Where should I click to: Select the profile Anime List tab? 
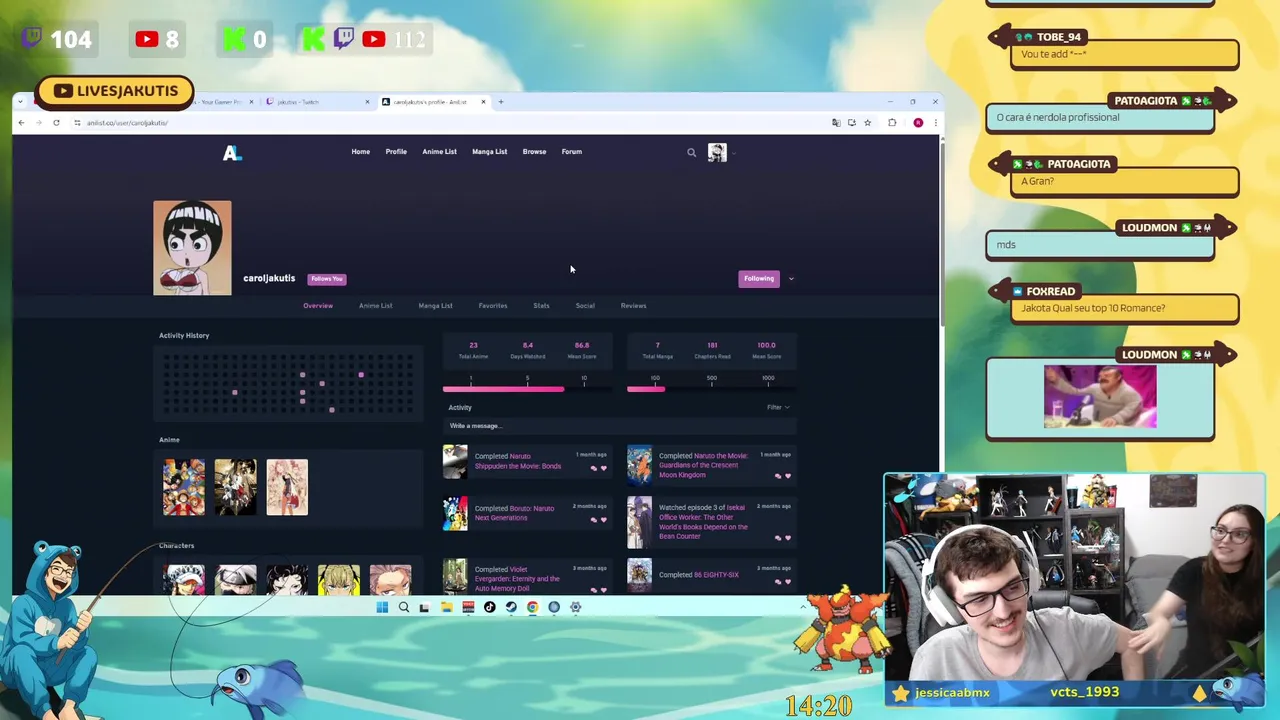pyautogui.click(x=375, y=306)
